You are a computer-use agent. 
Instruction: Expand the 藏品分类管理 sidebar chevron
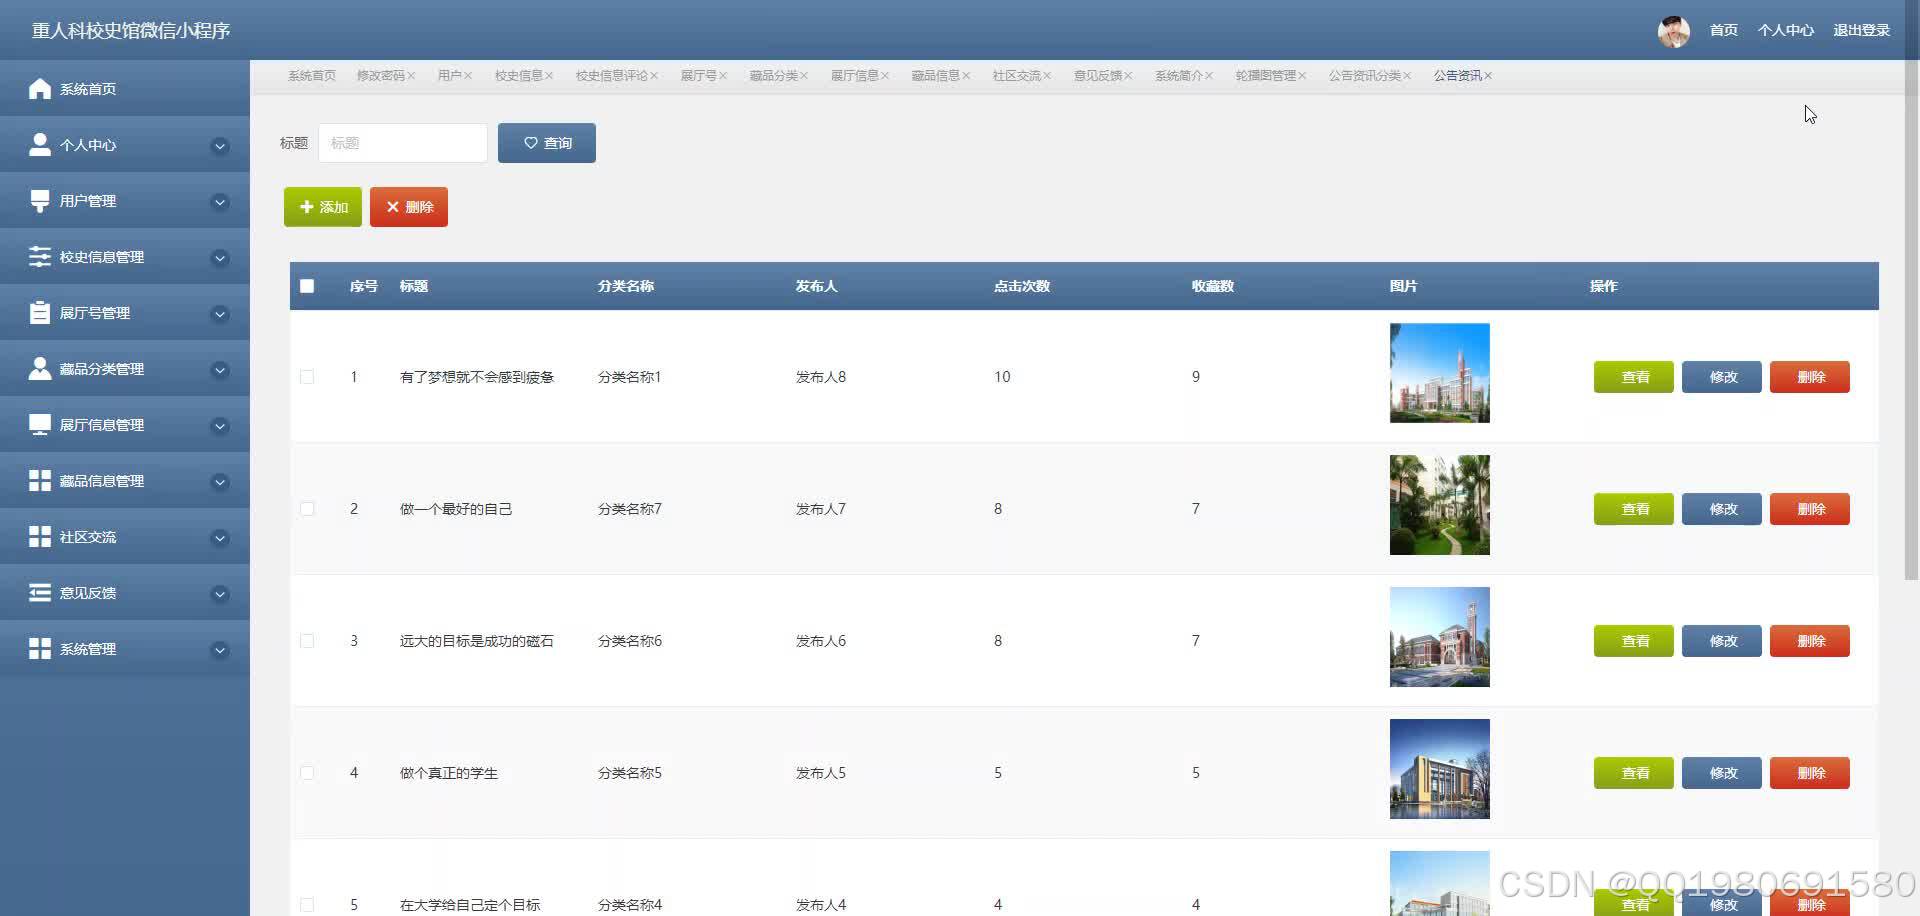click(x=220, y=370)
